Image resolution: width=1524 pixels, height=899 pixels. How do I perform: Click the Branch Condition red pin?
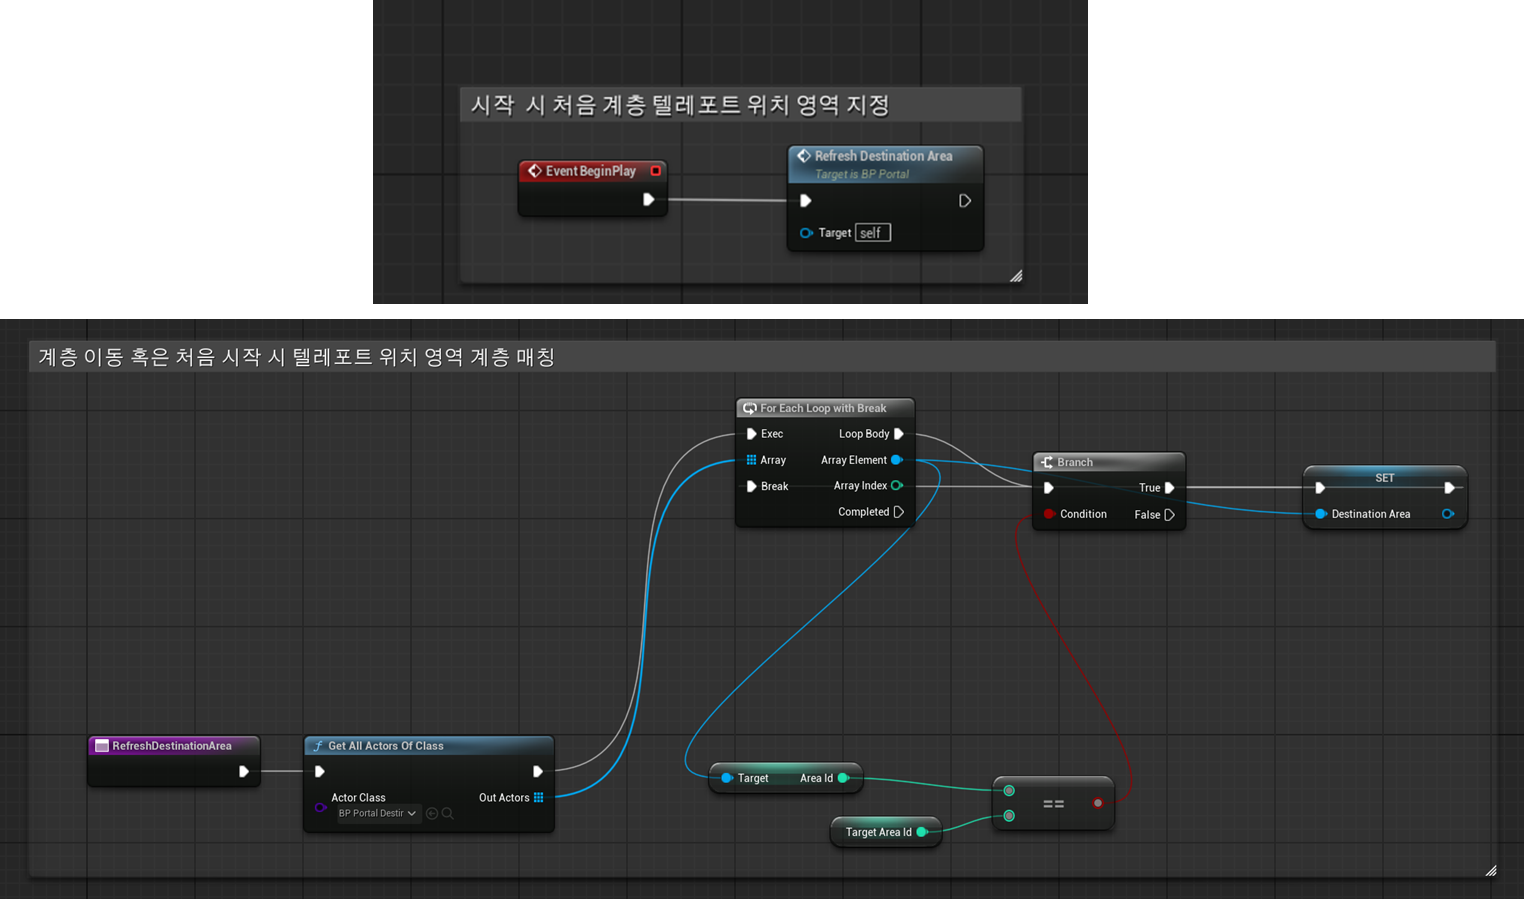[x=1048, y=514]
